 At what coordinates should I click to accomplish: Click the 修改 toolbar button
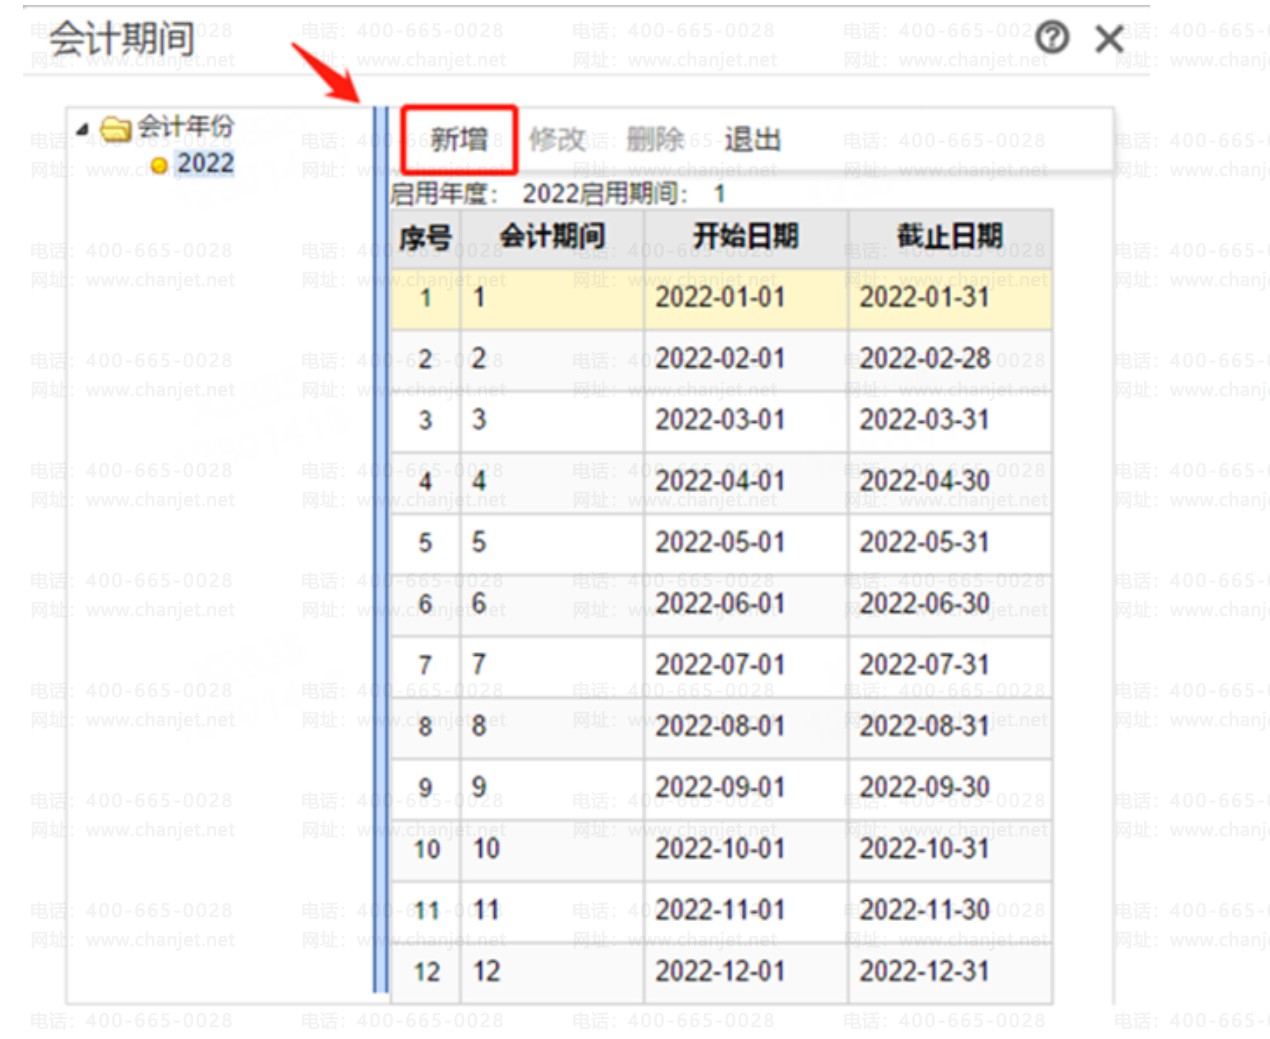coord(557,139)
